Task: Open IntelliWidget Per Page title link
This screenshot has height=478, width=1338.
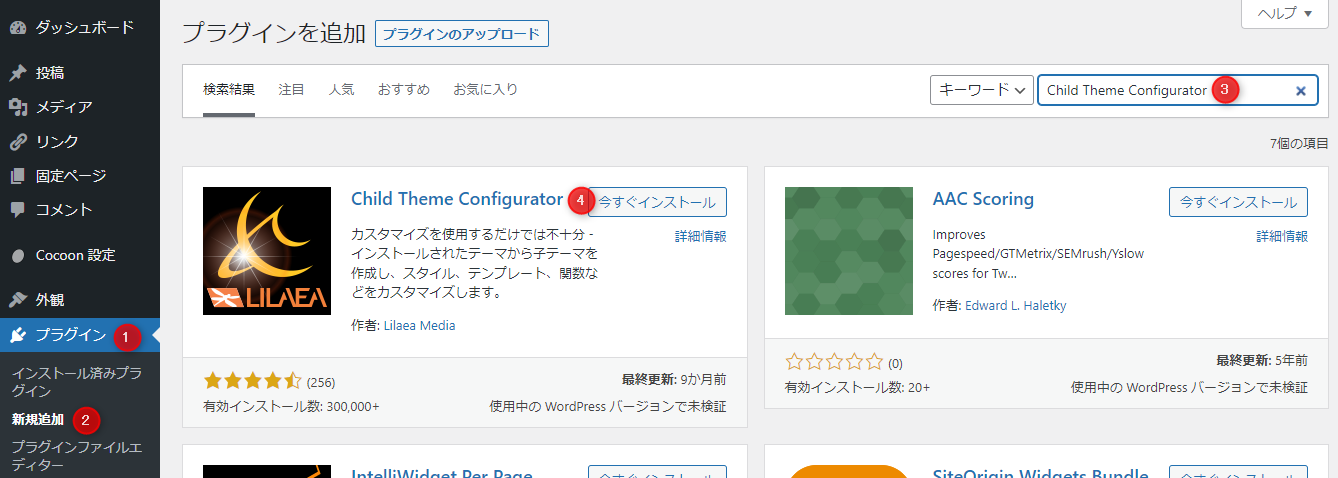Action: coord(442,473)
